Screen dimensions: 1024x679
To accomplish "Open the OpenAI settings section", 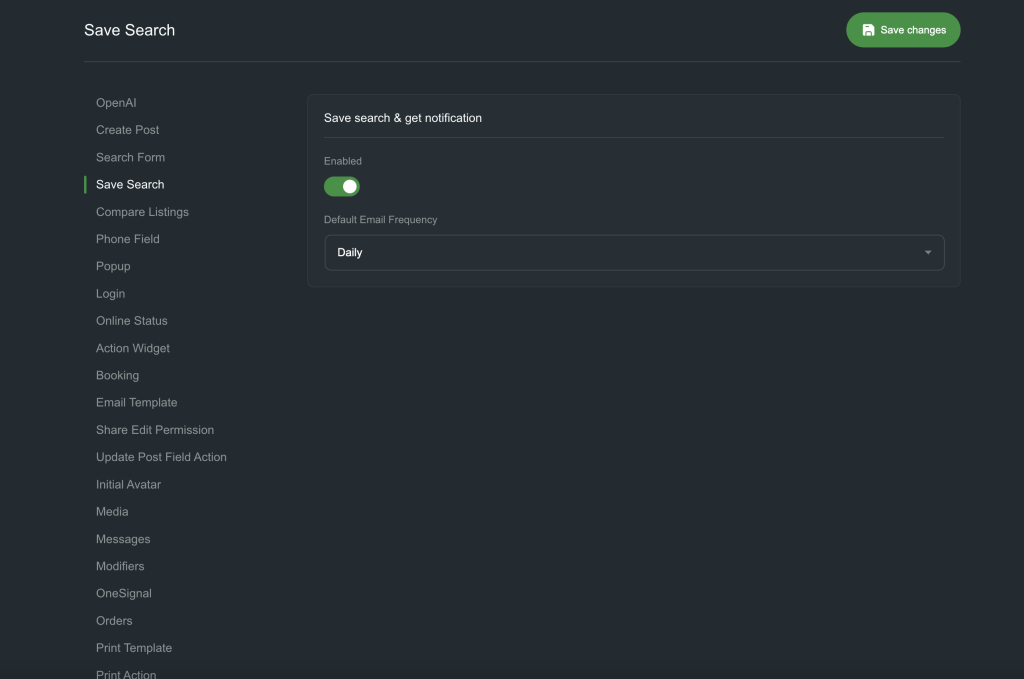I will pos(116,103).
